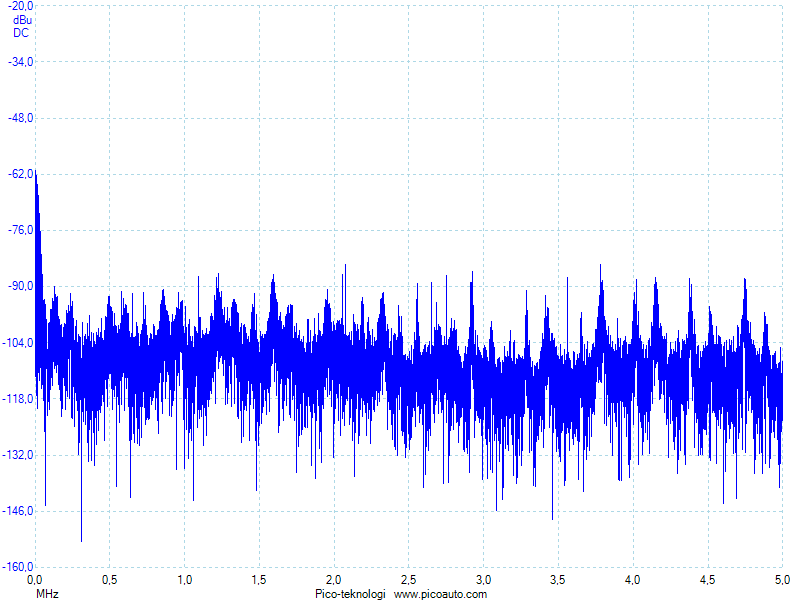Click the 1,5 x-axis label
The width and height of the screenshot is (800, 600).
pos(259,580)
